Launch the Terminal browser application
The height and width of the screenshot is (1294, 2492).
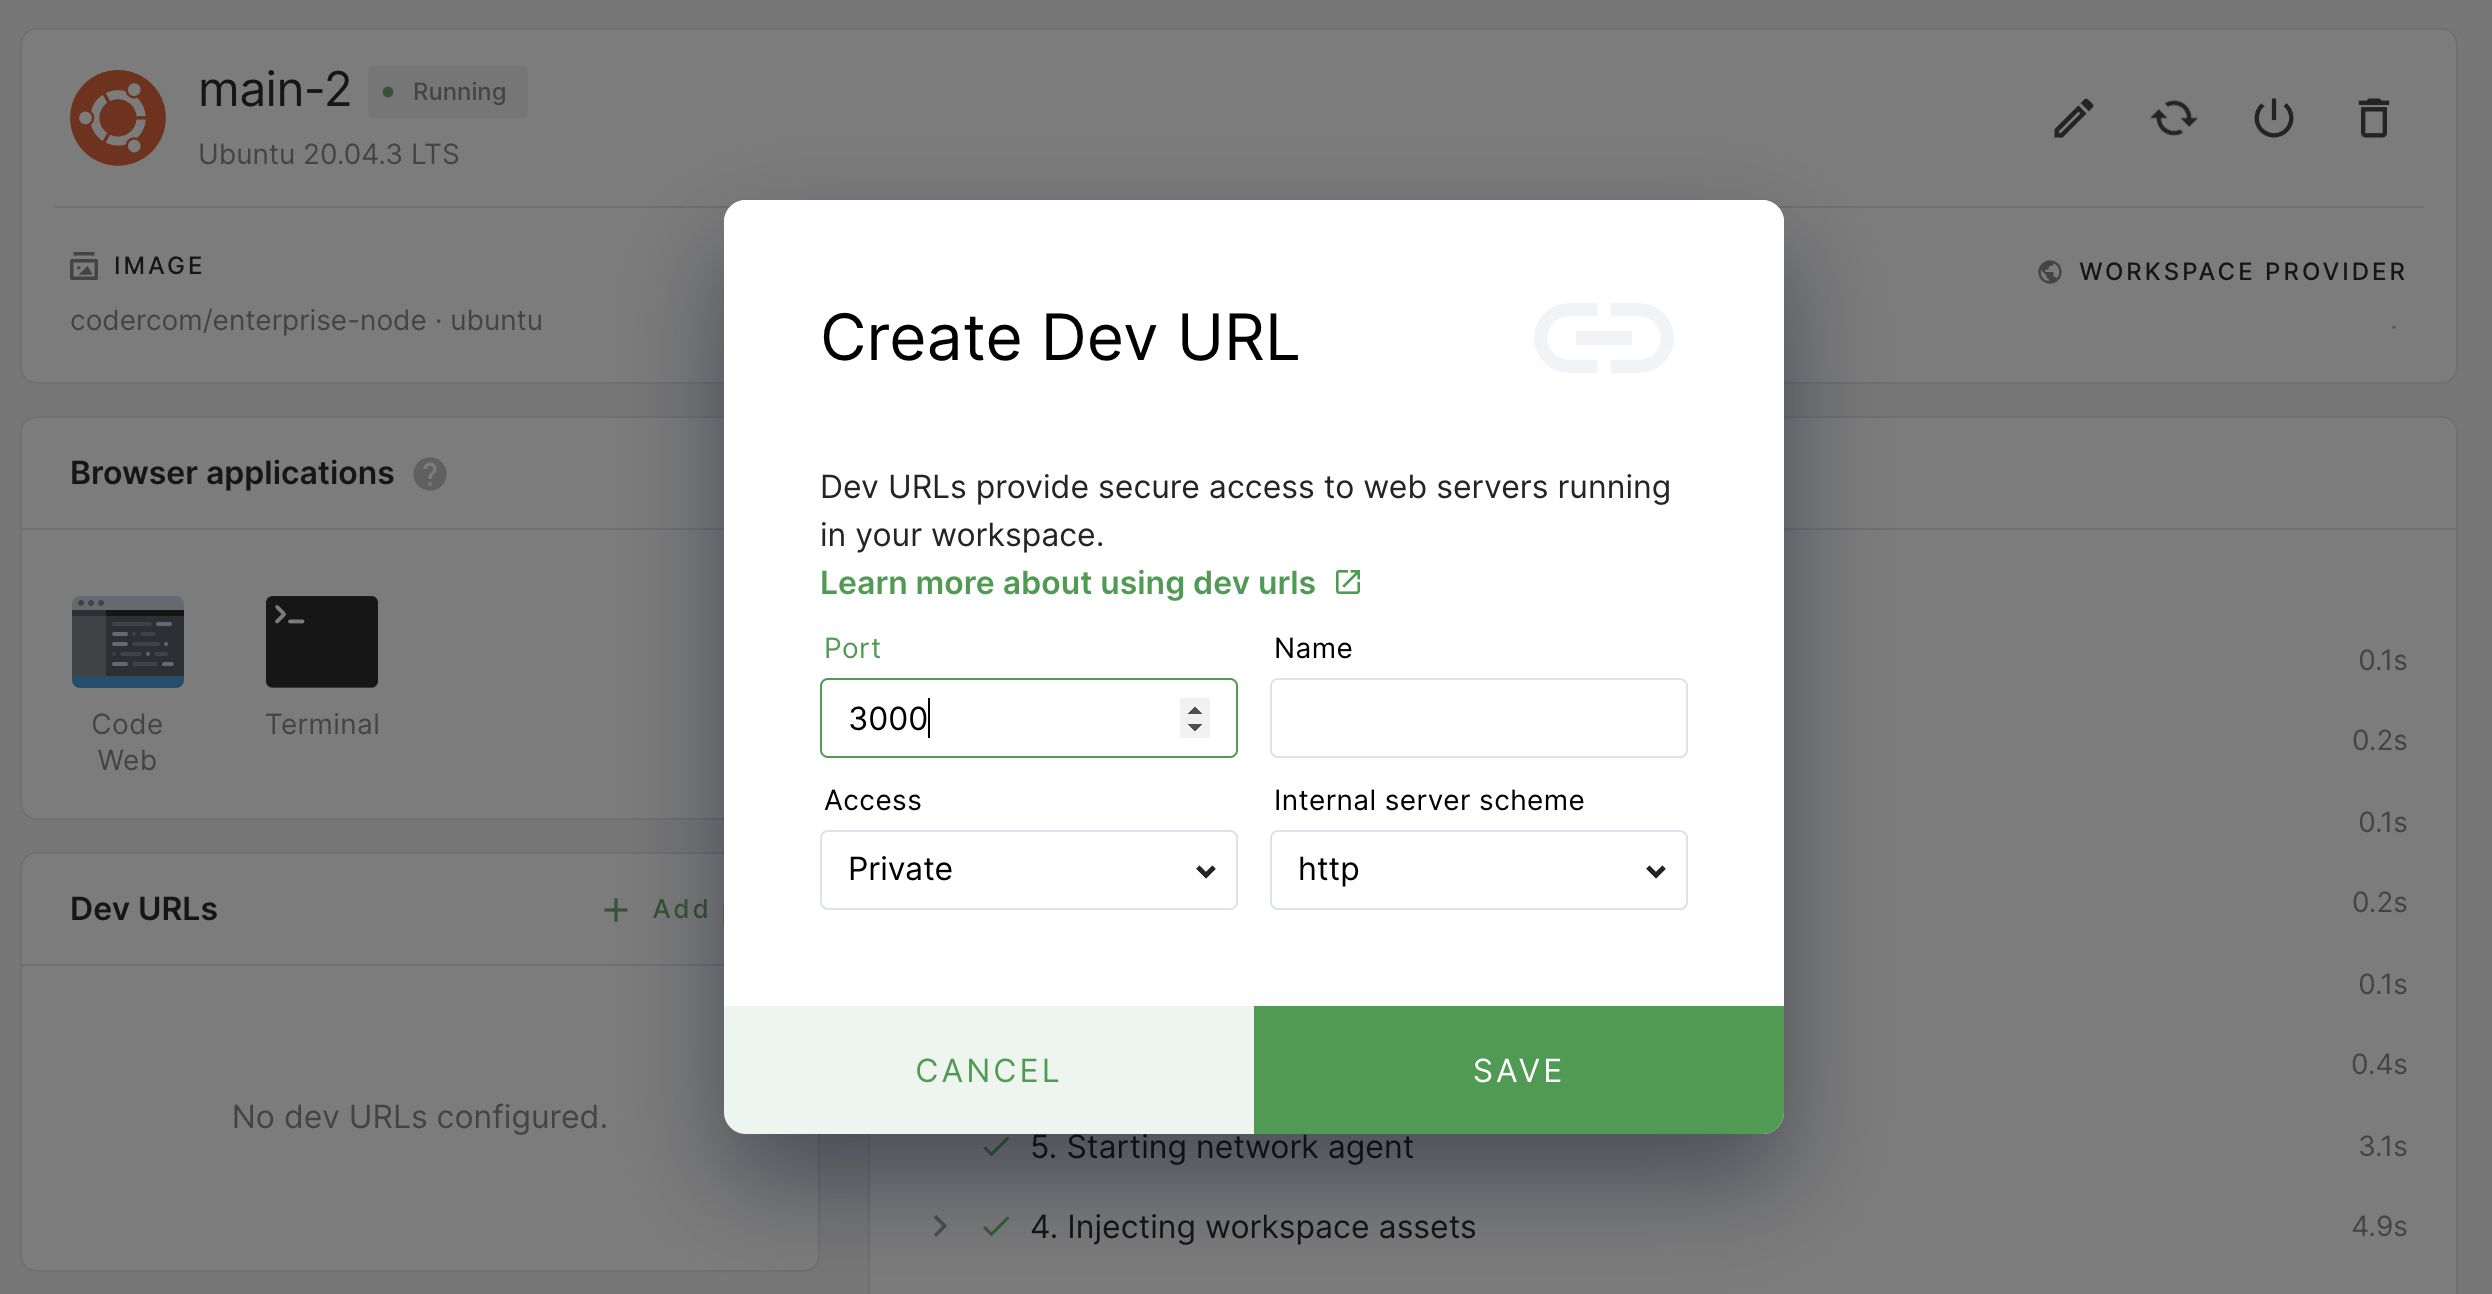321,641
